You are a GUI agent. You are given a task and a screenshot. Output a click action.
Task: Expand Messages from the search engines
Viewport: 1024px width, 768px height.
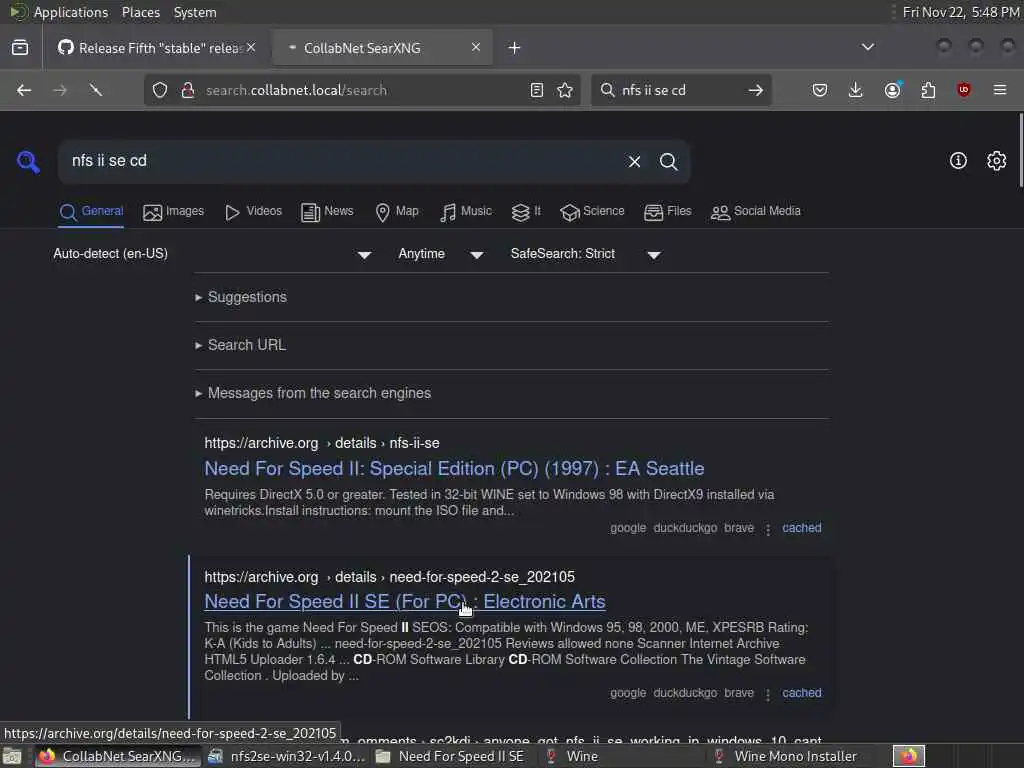click(313, 393)
